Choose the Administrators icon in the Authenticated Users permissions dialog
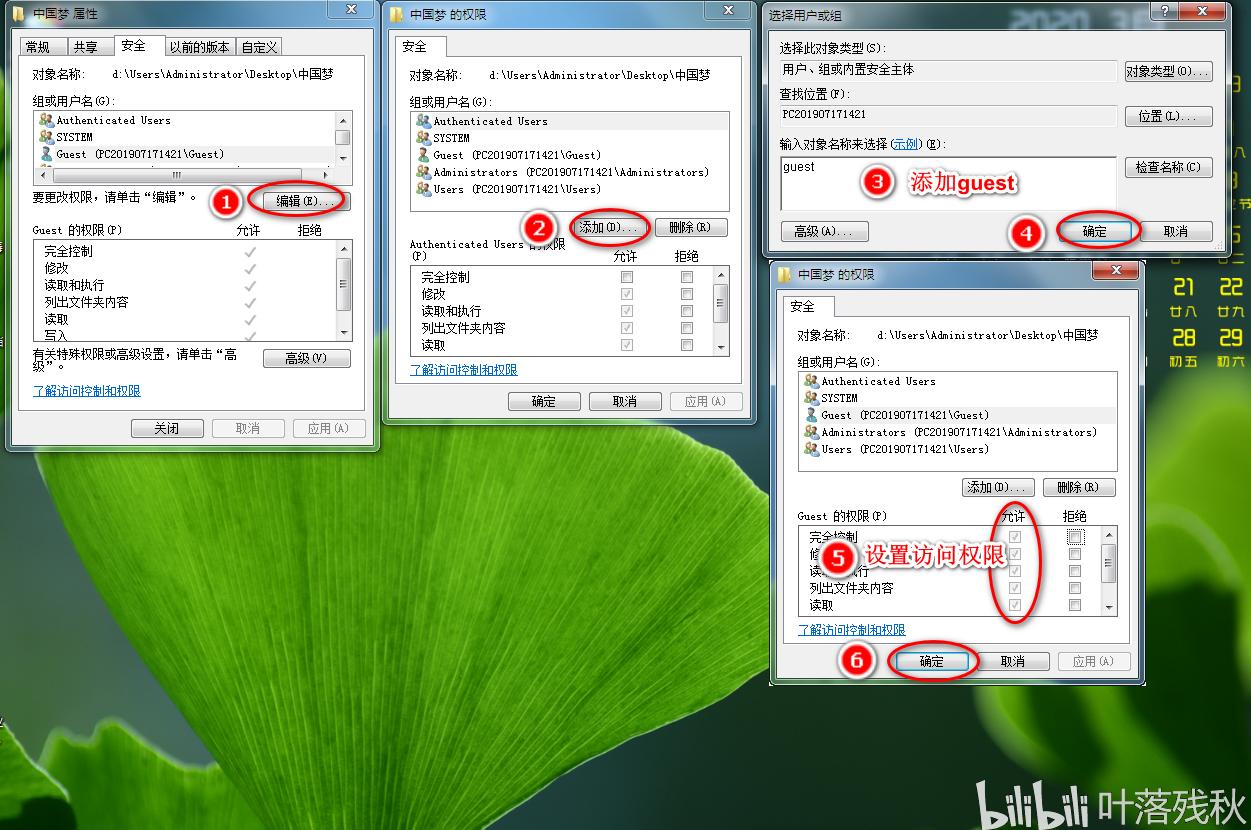 click(x=422, y=172)
